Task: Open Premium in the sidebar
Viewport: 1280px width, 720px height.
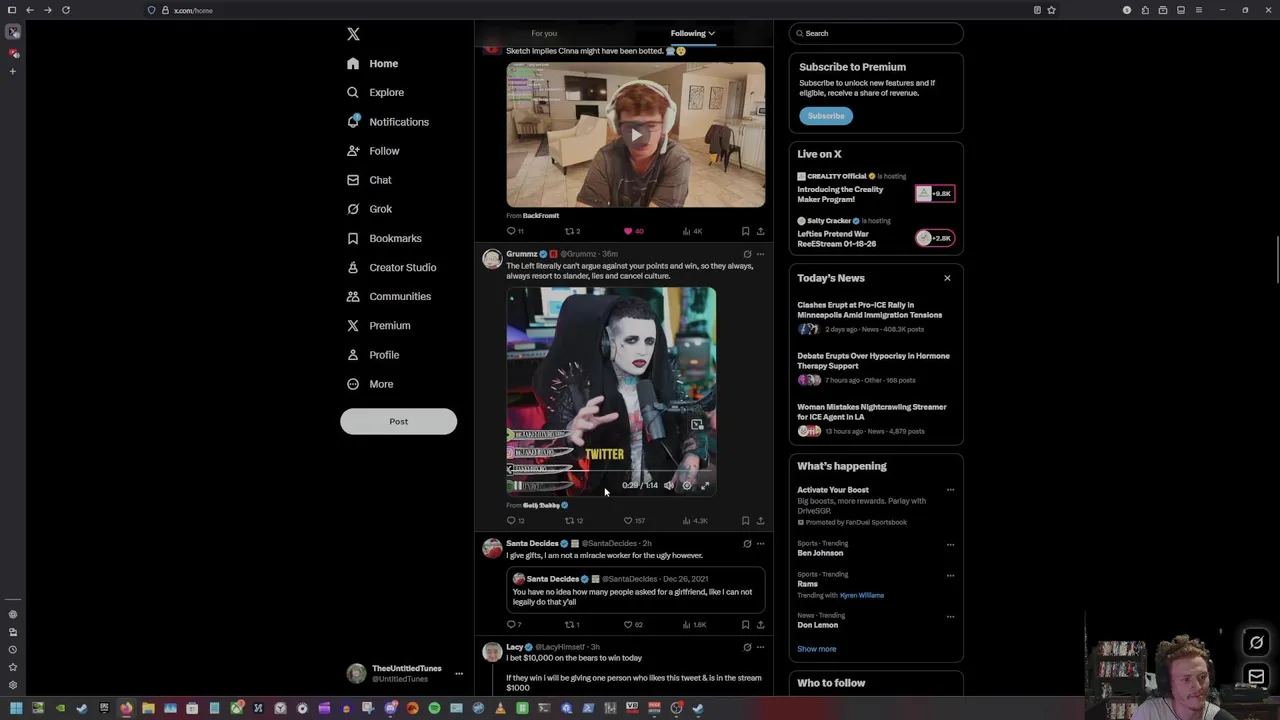Action: pos(378,325)
